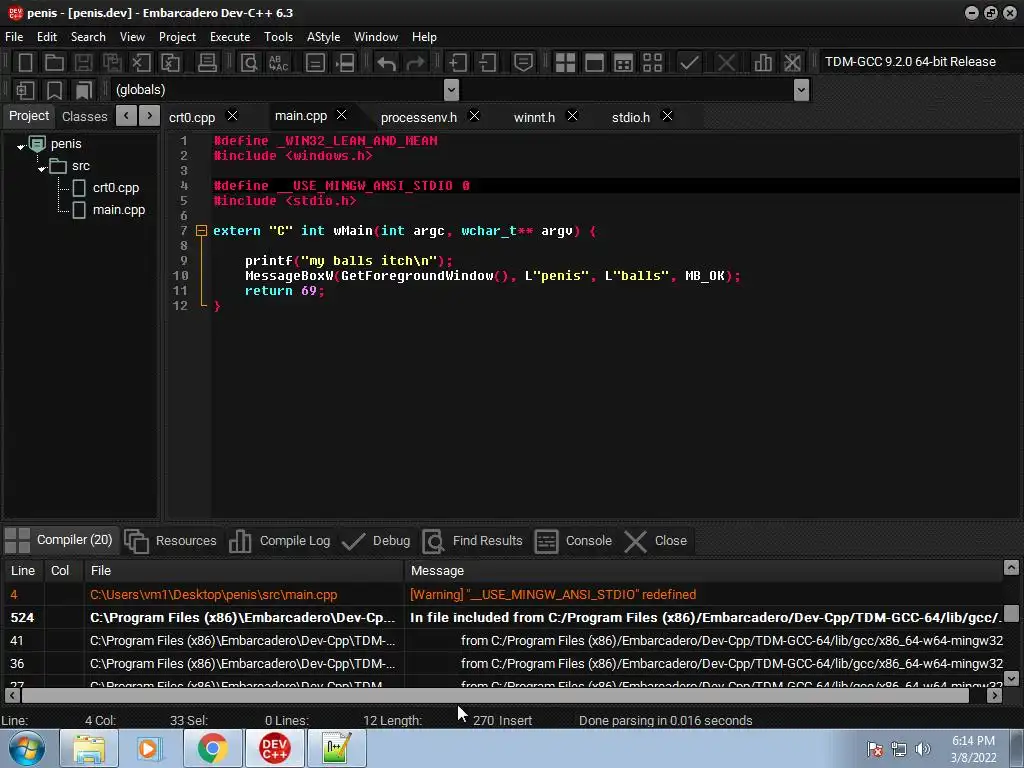Open the Project menu

click(x=177, y=37)
